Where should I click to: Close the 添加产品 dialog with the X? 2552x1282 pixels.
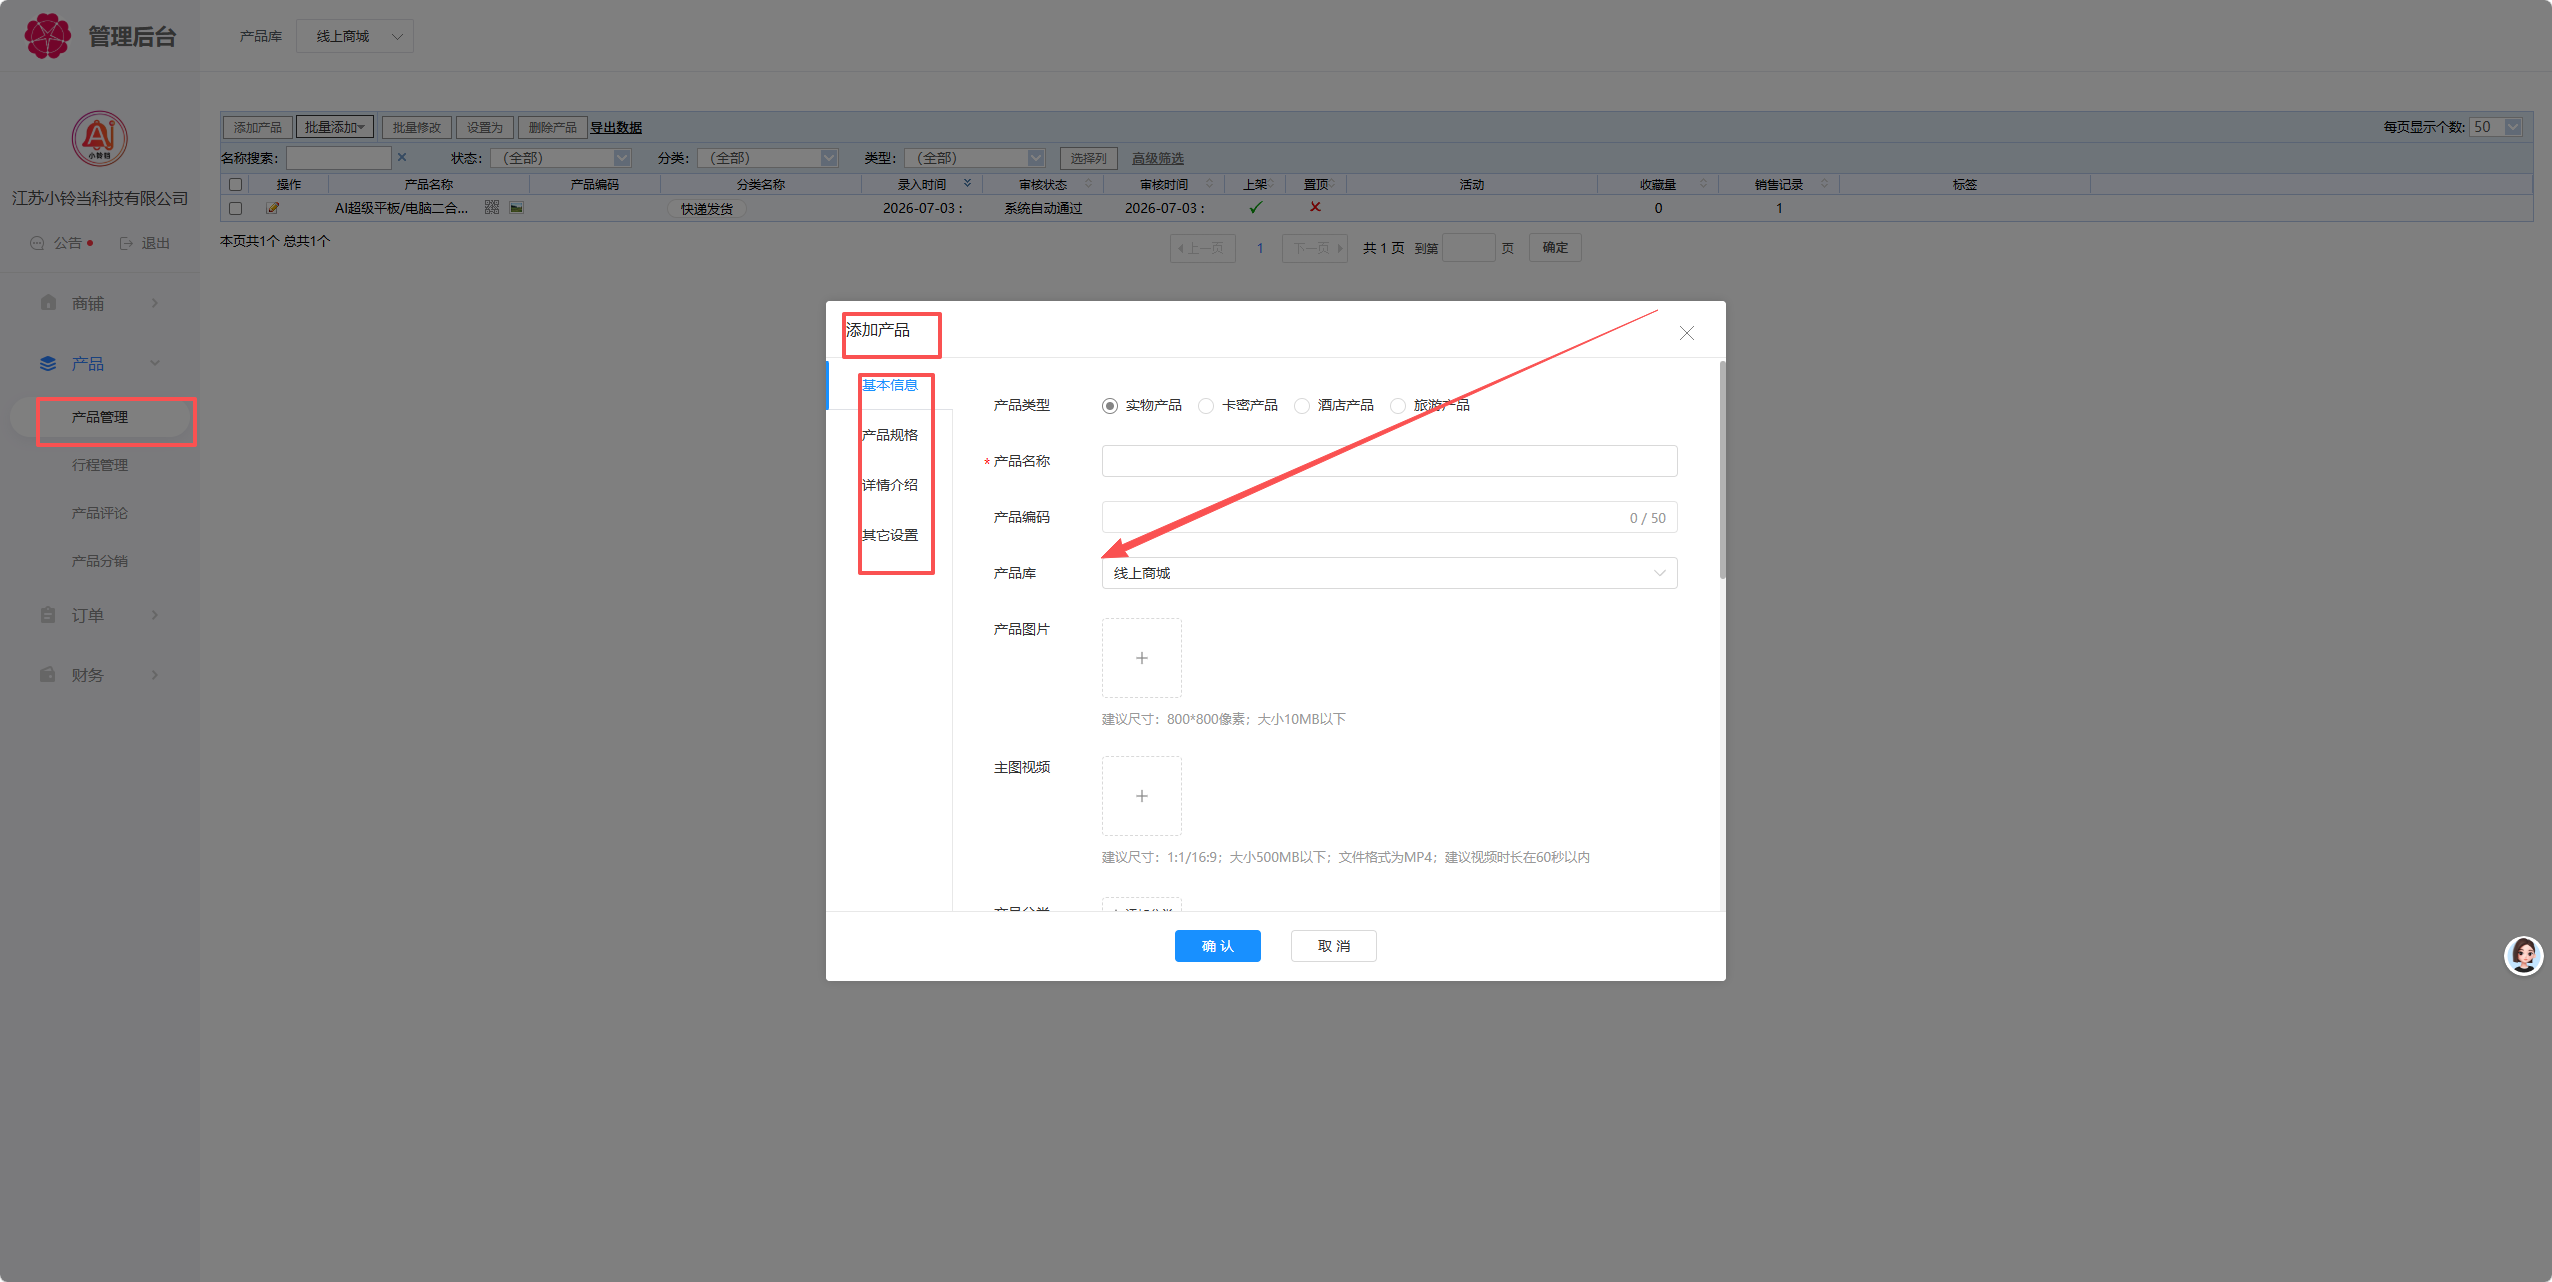(1686, 333)
